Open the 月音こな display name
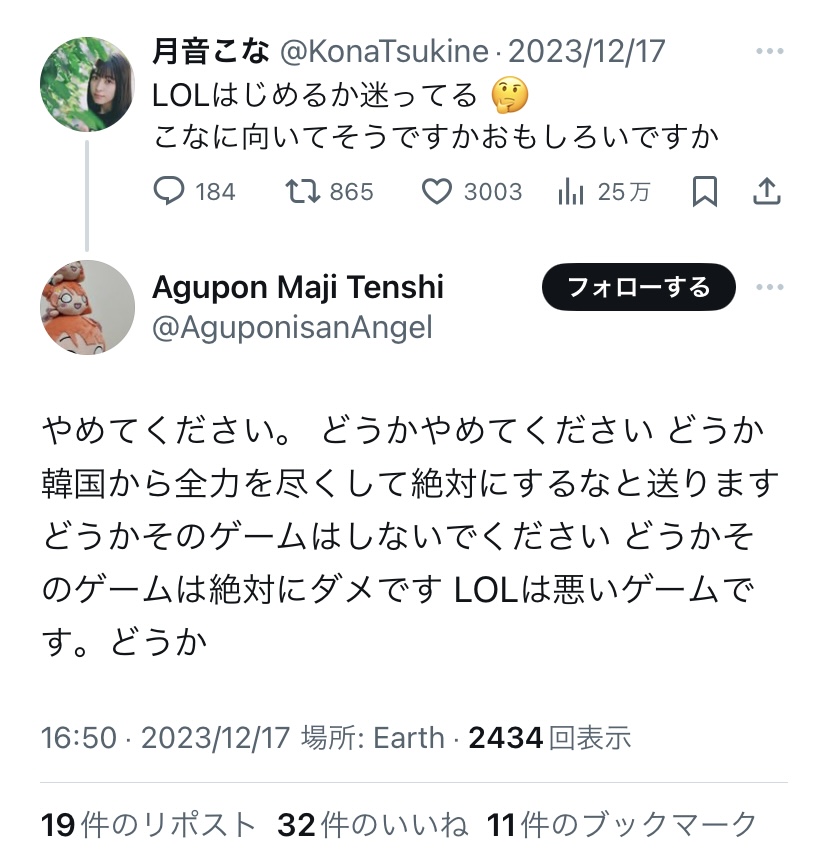This screenshot has height=852, width=828. [x=211, y=52]
